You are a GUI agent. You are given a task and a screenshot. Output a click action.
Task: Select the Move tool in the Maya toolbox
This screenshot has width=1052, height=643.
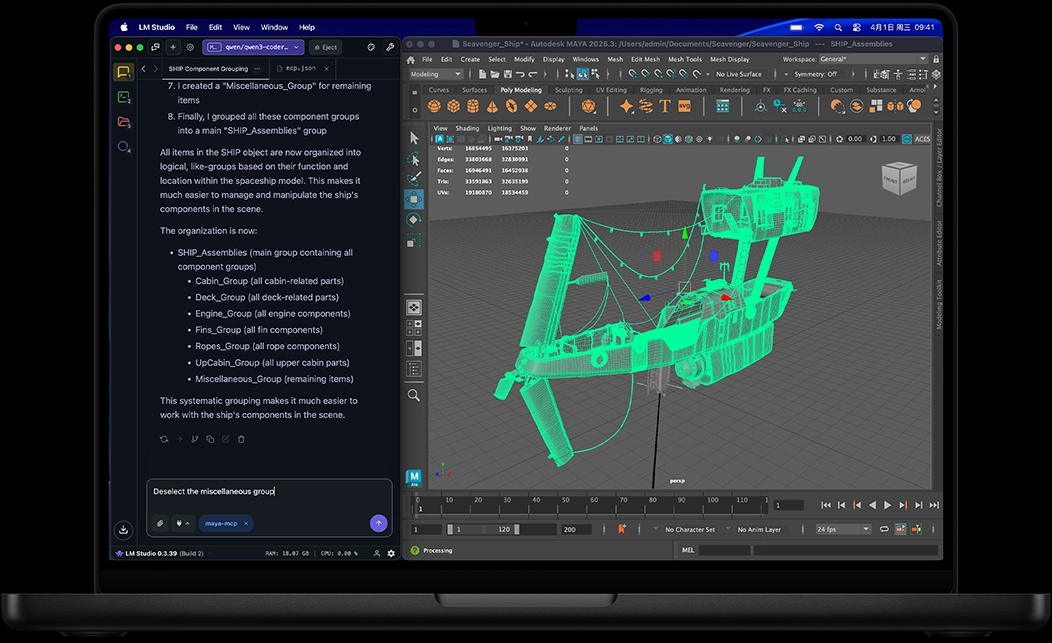coord(414,199)
